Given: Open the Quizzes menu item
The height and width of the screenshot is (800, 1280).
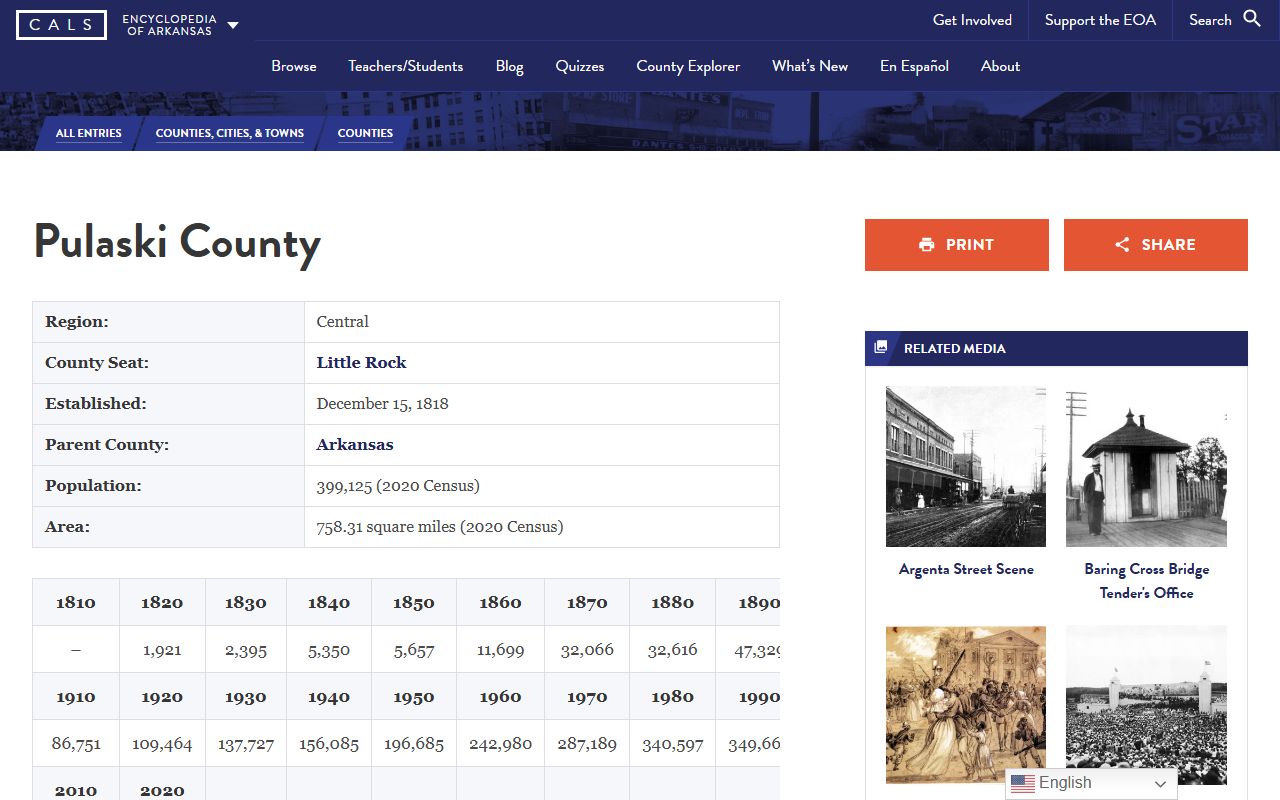Looking at the screenshot, I should [580, 66].
